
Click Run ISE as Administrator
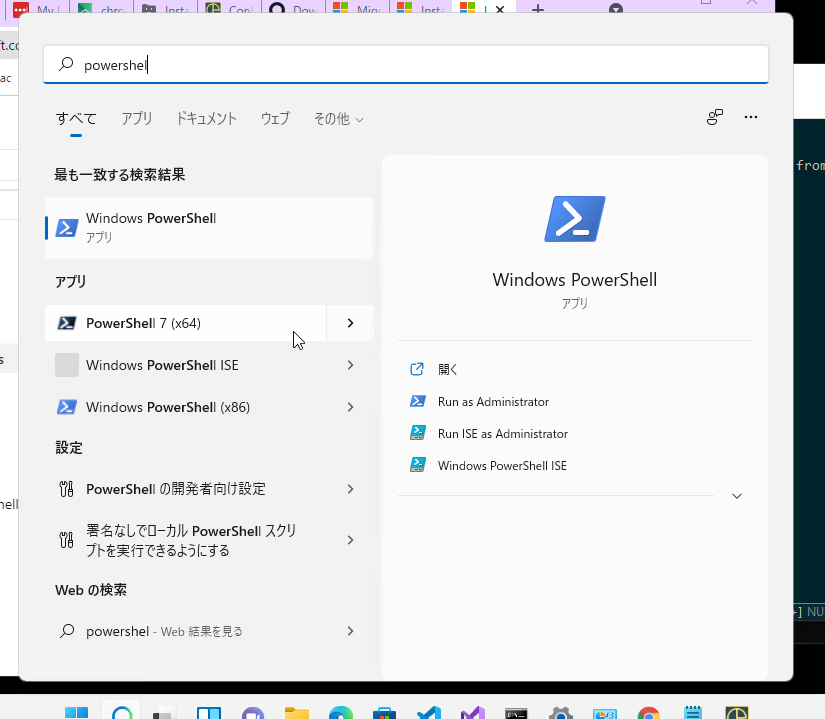[502, 434]
